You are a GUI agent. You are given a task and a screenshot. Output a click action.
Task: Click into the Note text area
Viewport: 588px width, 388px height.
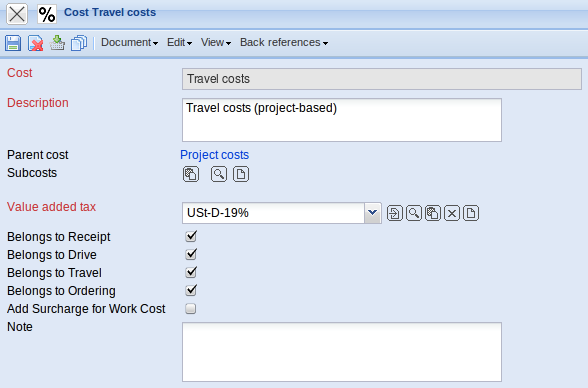pos(342,352)
